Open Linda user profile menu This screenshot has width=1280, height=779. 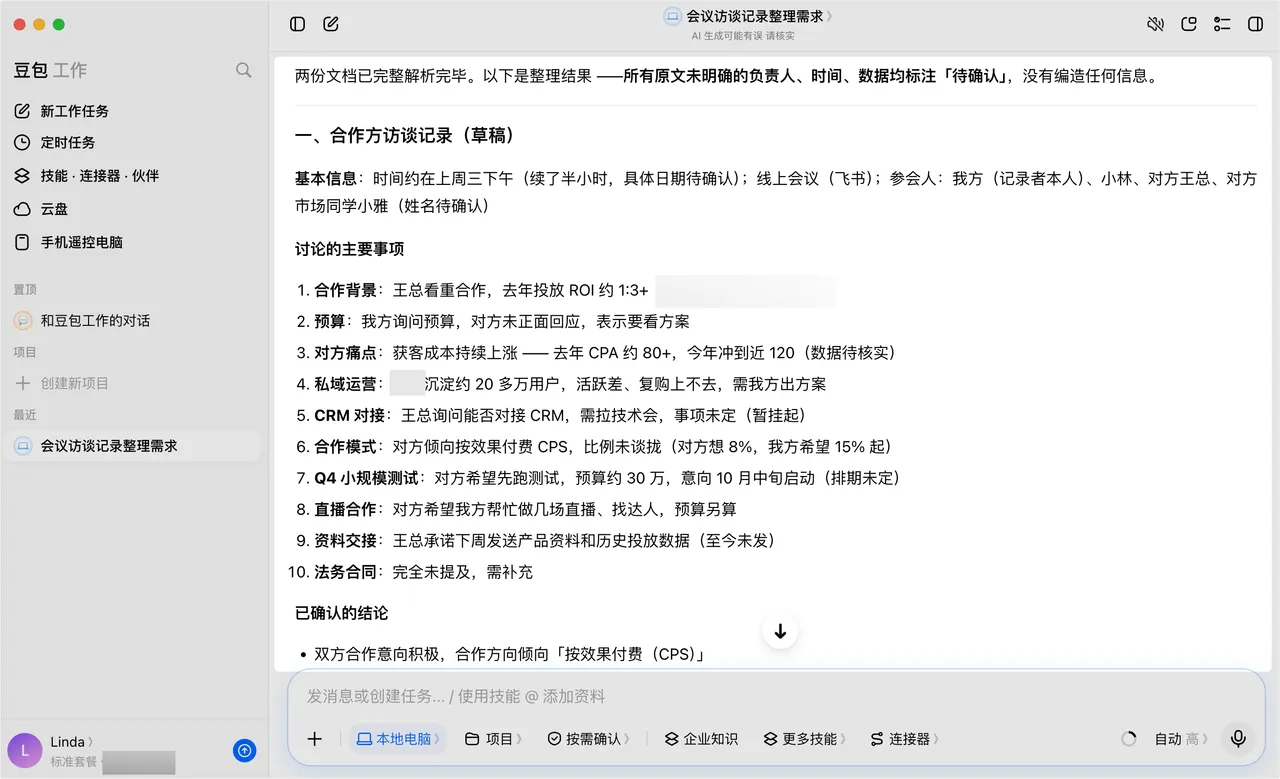coord(72,742)
